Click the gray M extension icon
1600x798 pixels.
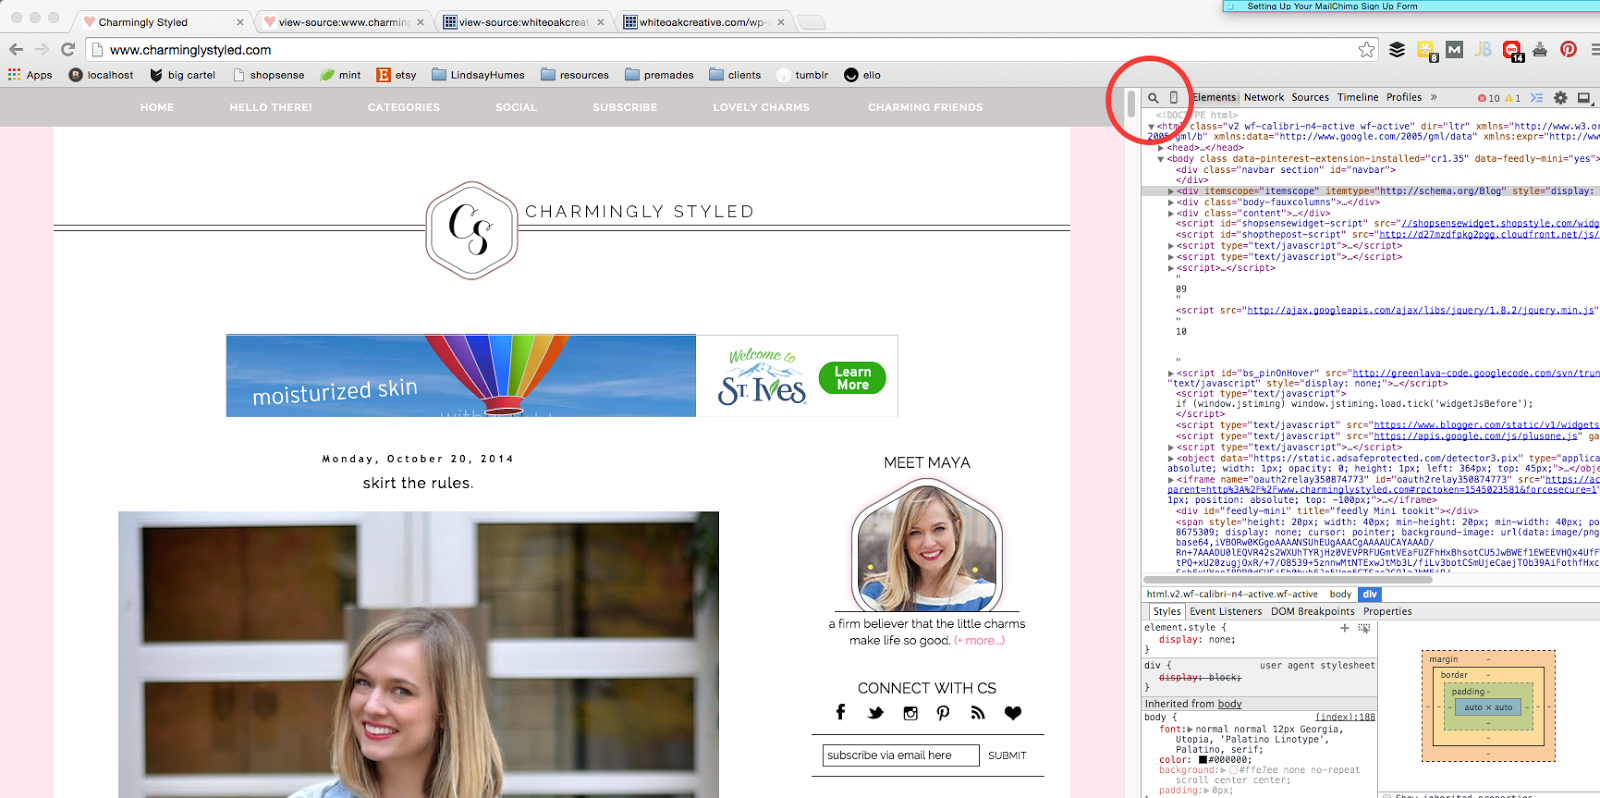1455,49
